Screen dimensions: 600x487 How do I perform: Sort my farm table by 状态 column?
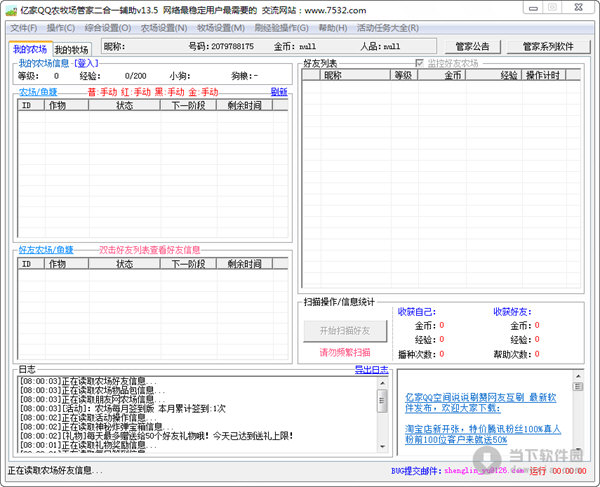[x=124, y=105]
